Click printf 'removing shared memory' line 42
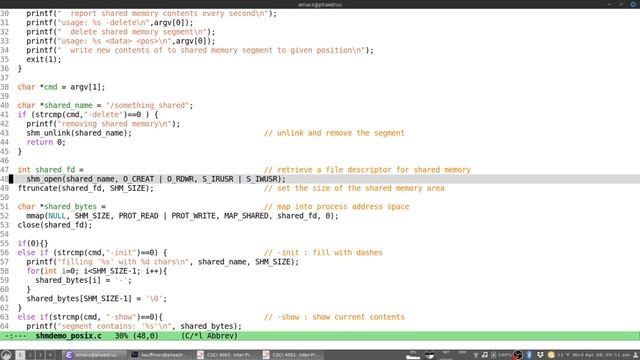Image resolution: width=640 pixels, height=360 pixels. 103,124
